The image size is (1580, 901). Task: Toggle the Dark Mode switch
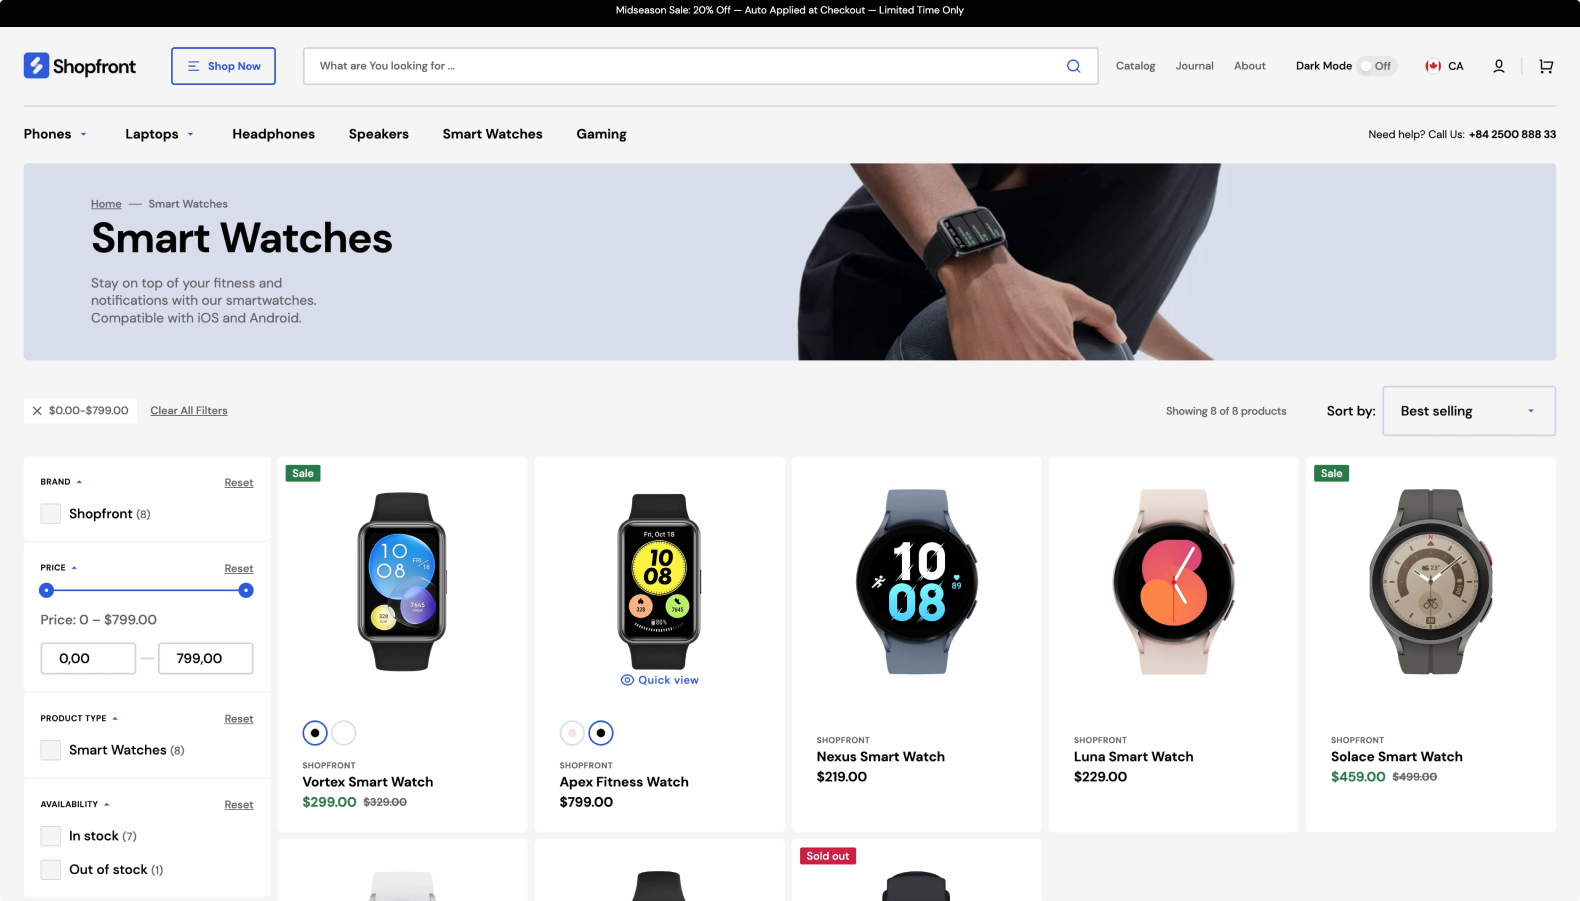(1376, 66)
